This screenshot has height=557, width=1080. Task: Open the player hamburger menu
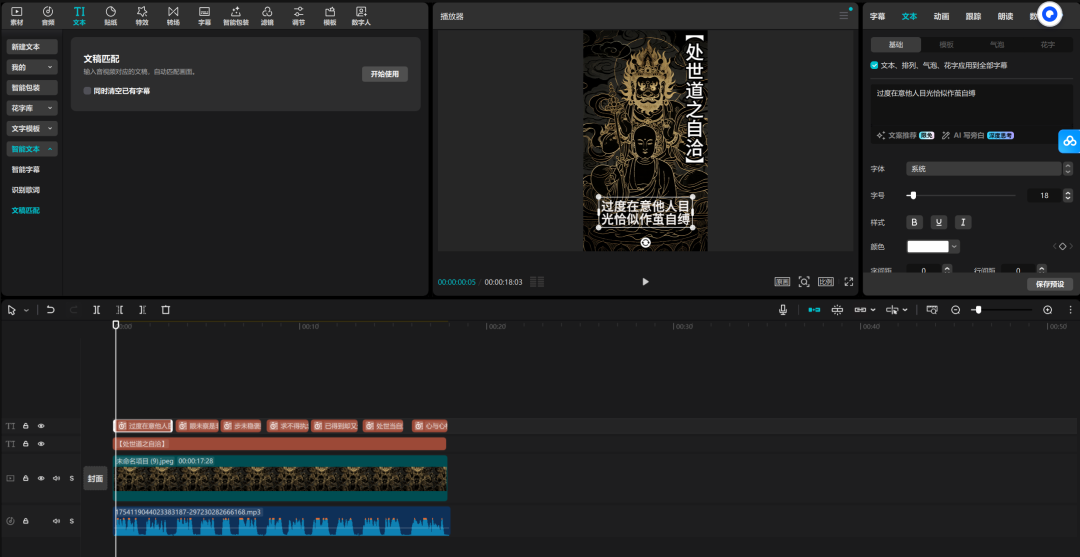click(844, 15)
